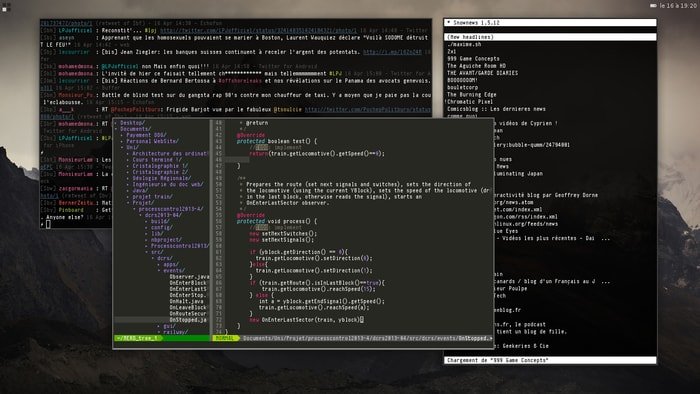This screenshot has height=394, width=700.
Task: Expand the Personal WebSite/ folder
Action: [x=152, y=141]
